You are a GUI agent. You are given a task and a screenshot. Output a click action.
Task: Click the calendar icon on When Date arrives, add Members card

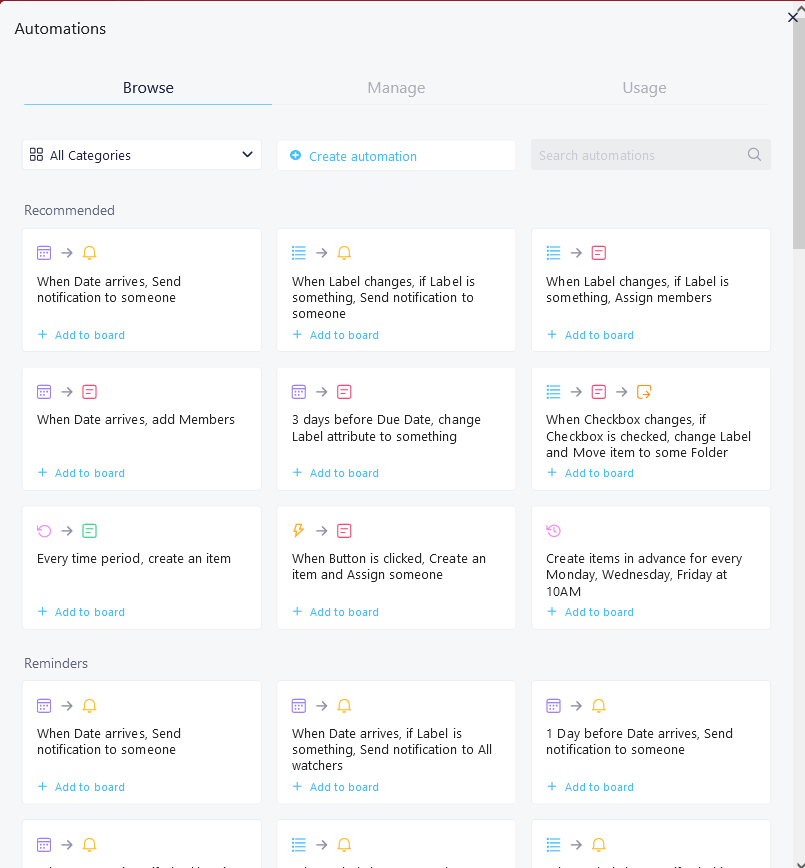43,392
